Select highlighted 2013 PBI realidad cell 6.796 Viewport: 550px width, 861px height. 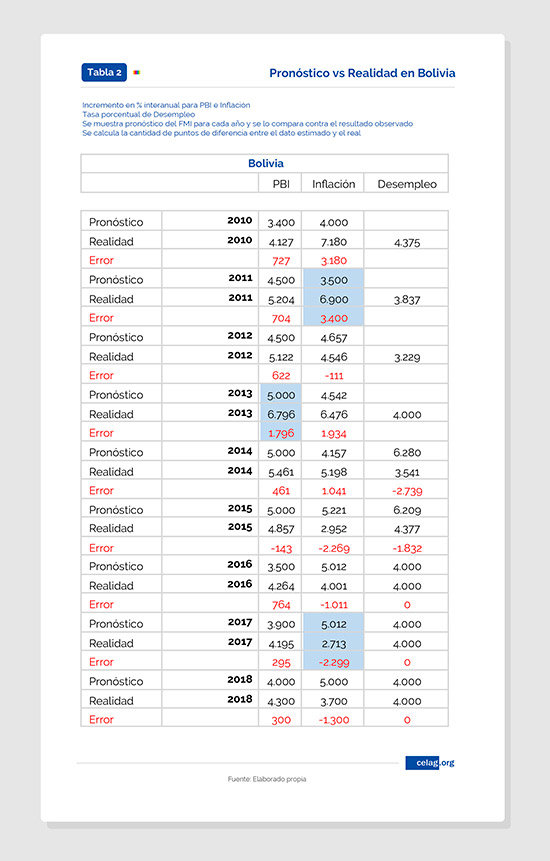[x=281, y=414]
